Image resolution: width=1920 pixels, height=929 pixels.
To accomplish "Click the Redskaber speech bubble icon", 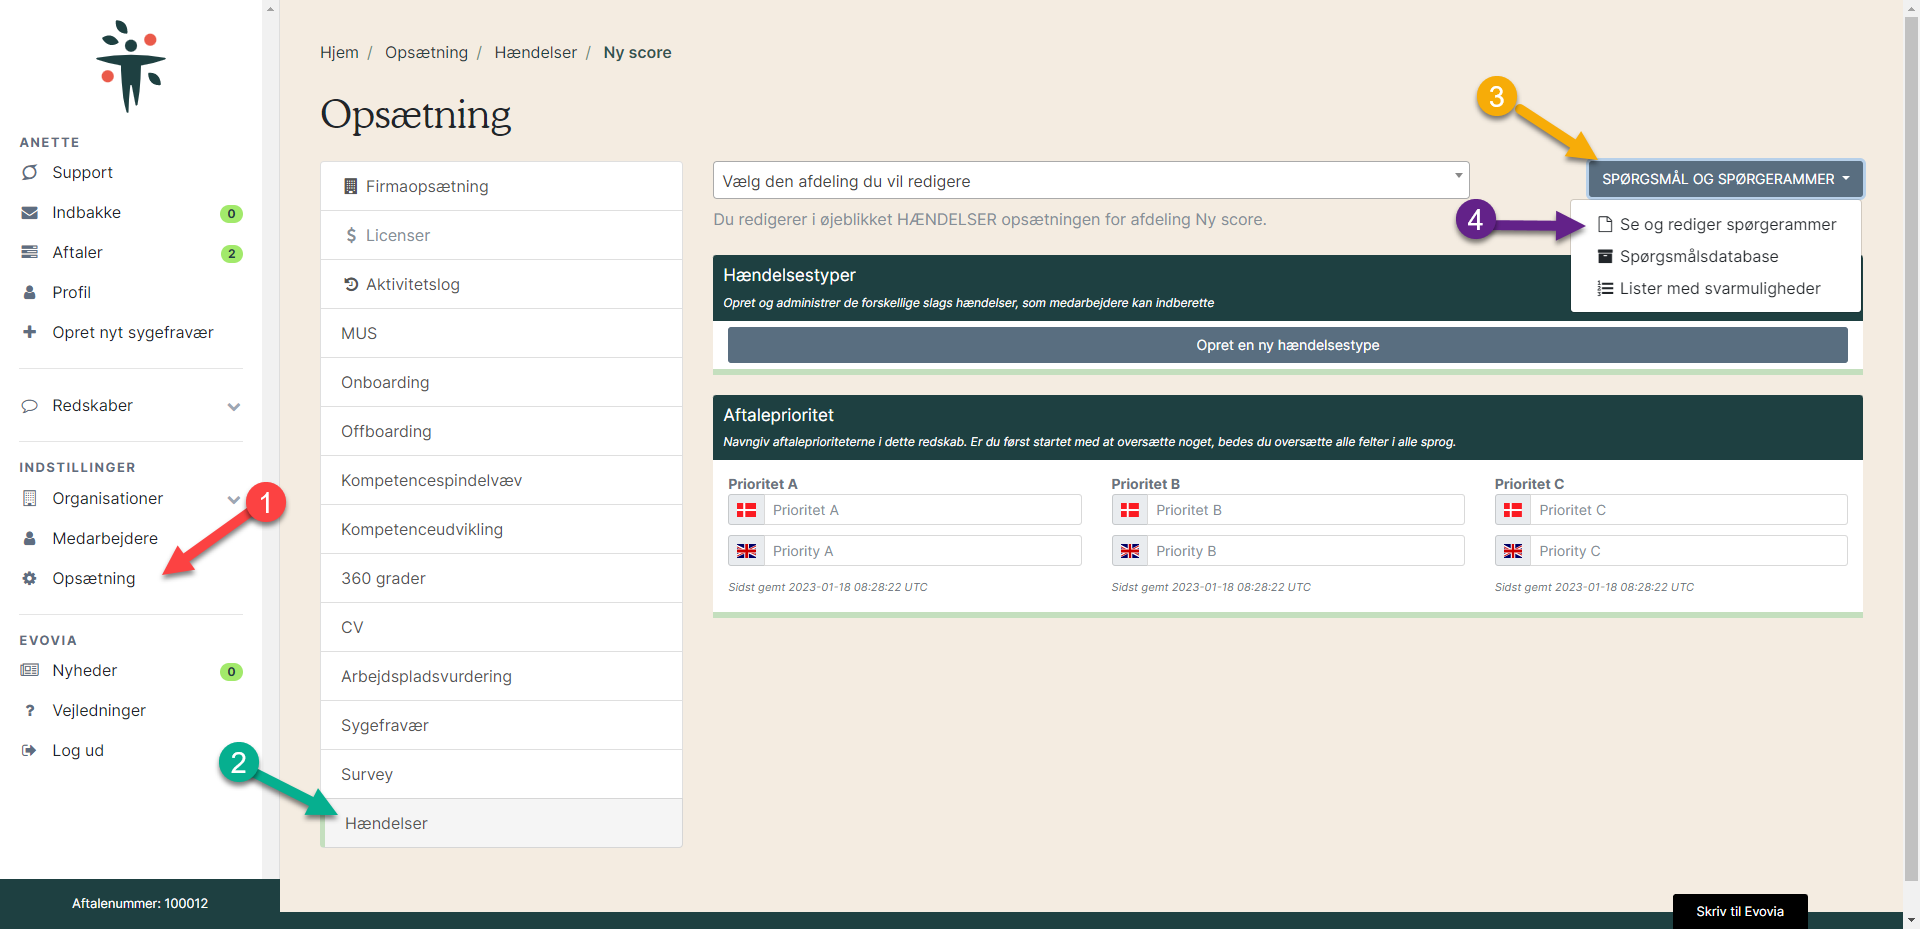I will click(x=30, y=405).
